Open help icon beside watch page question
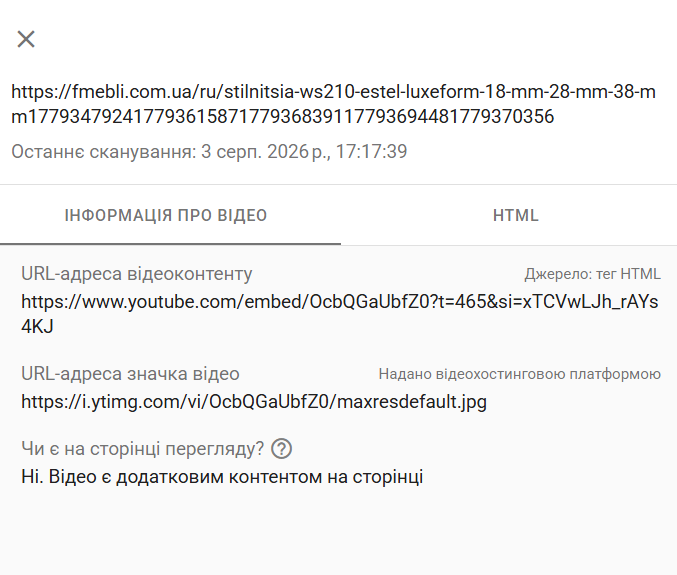The image size is (677, 575). [282, 449]
